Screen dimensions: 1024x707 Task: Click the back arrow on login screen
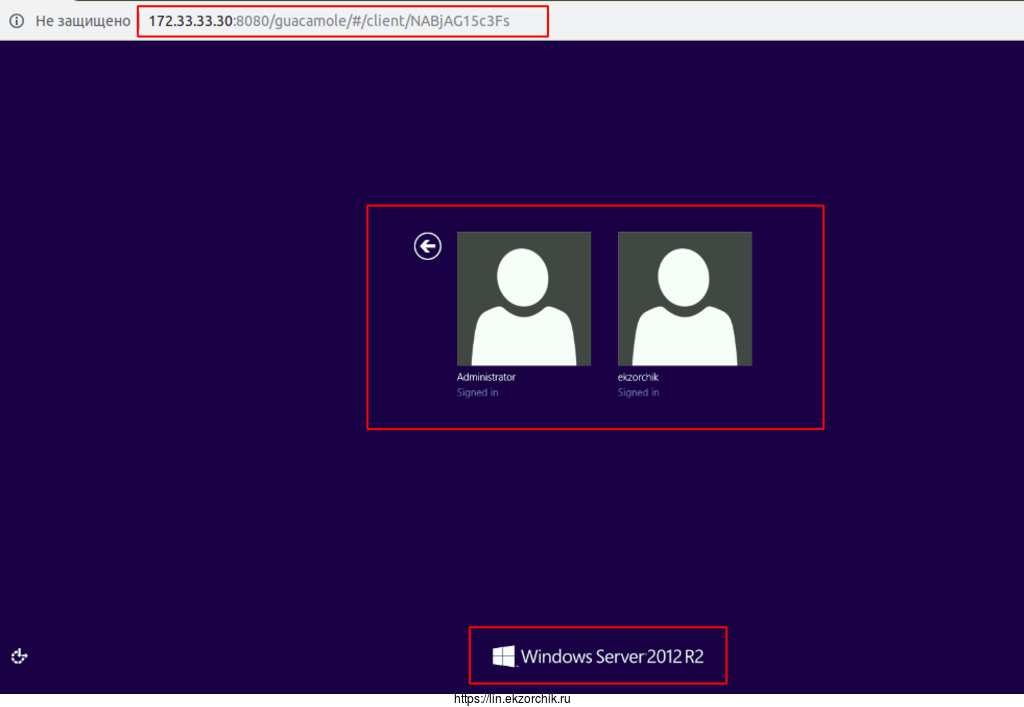pyautogui.click(x=428, y=246)
